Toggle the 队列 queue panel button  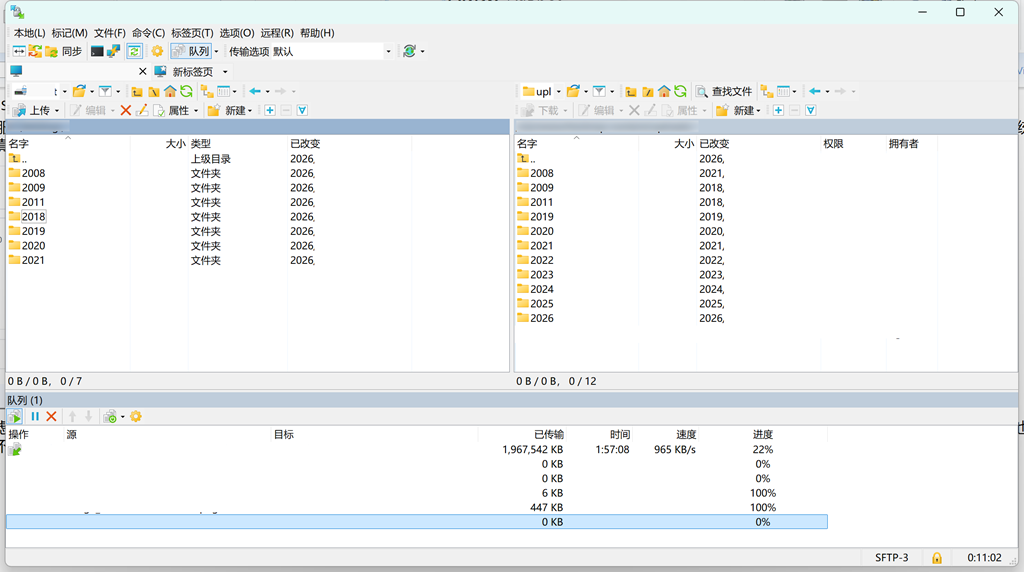pyautogui.click(x=191, y=51)
